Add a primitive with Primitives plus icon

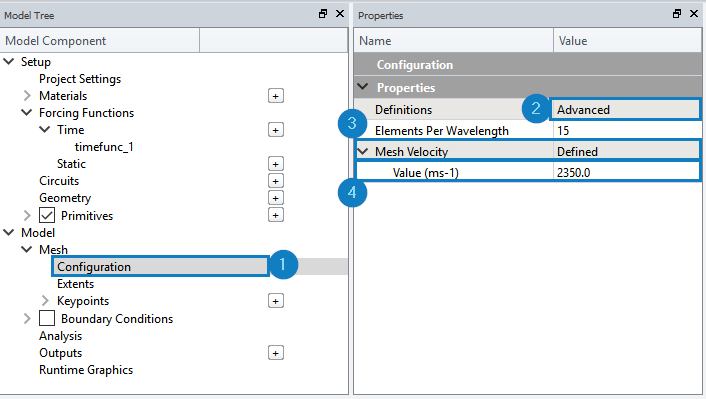[276, 215]
